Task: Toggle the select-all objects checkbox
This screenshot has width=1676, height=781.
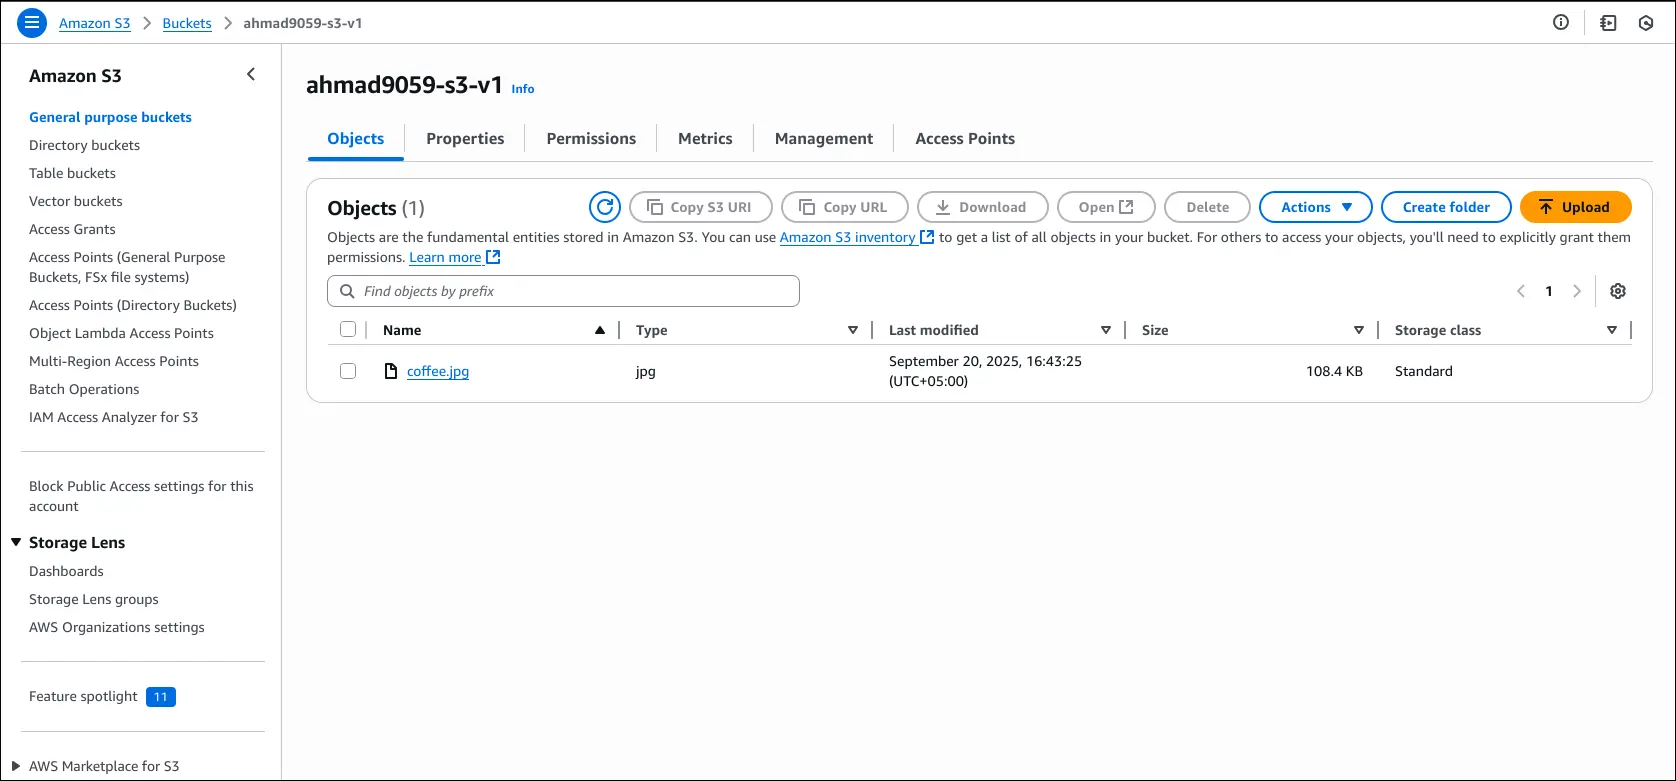Action: [348, 329]
